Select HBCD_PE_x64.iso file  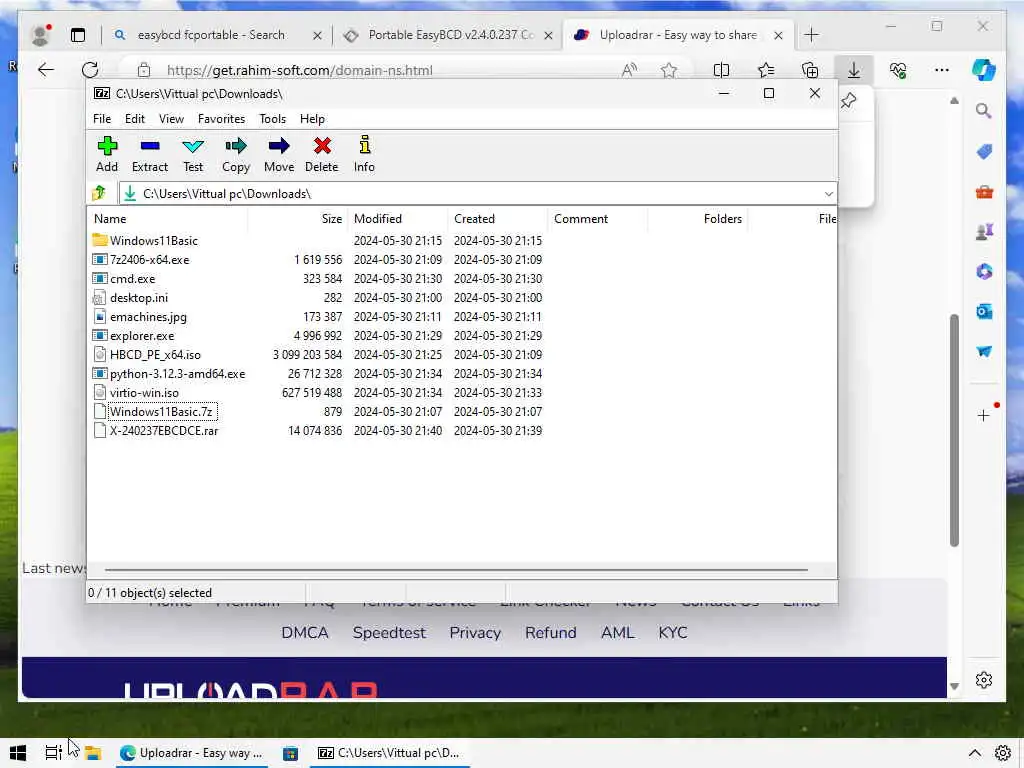click(462, 355)
